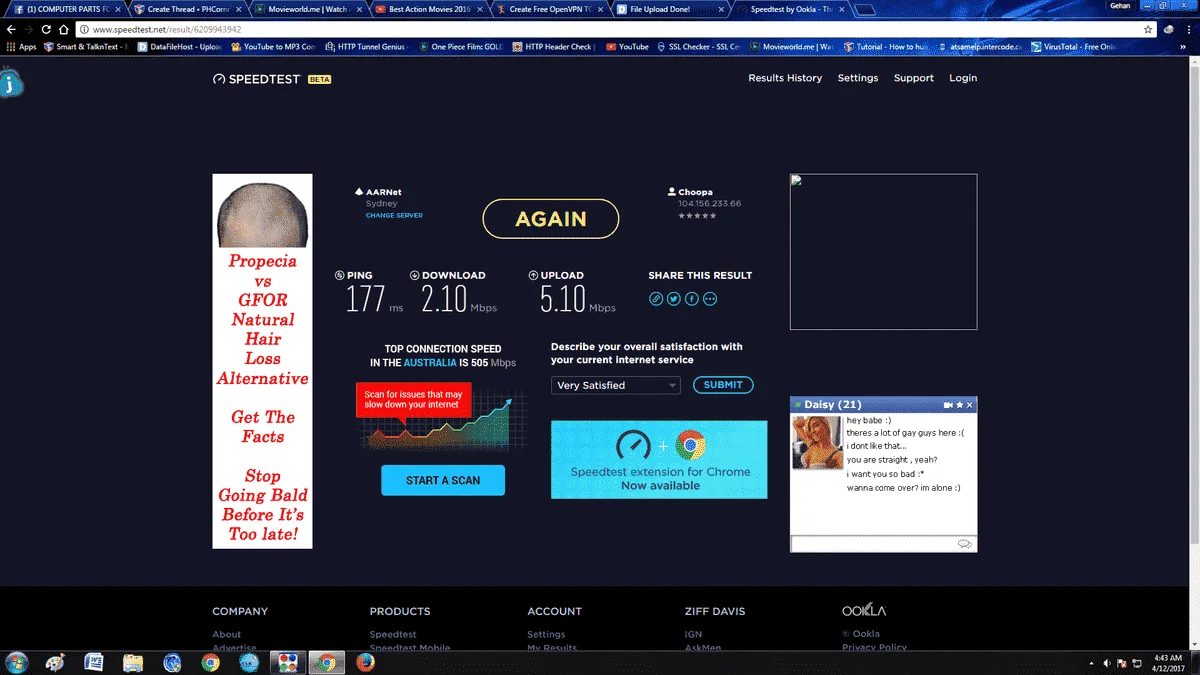1200x675 pixels.
Task: Open Firefox from taskbar
Action: point(365,662)
